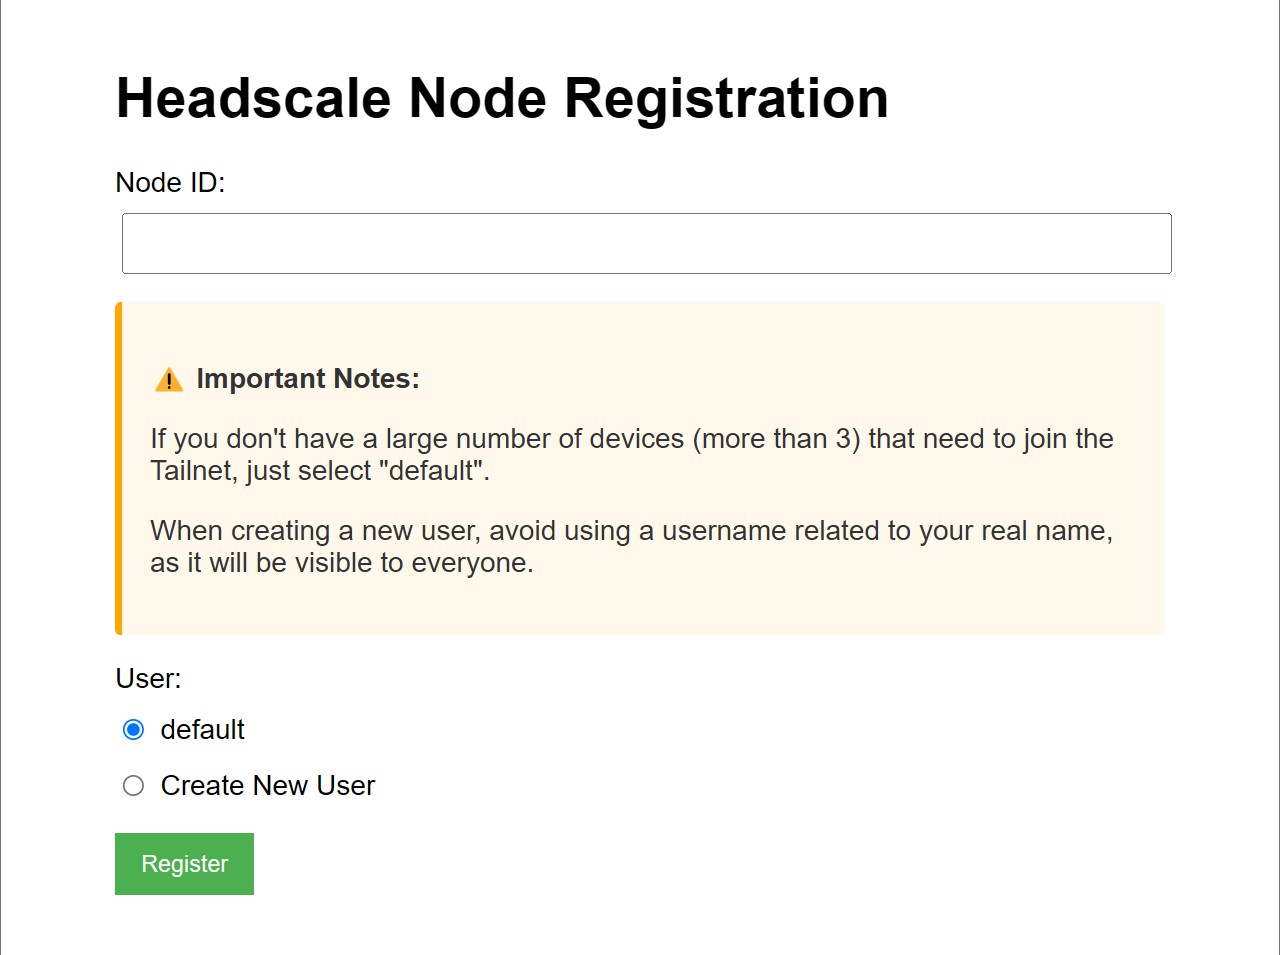Focus the Node ID text field

646,243
